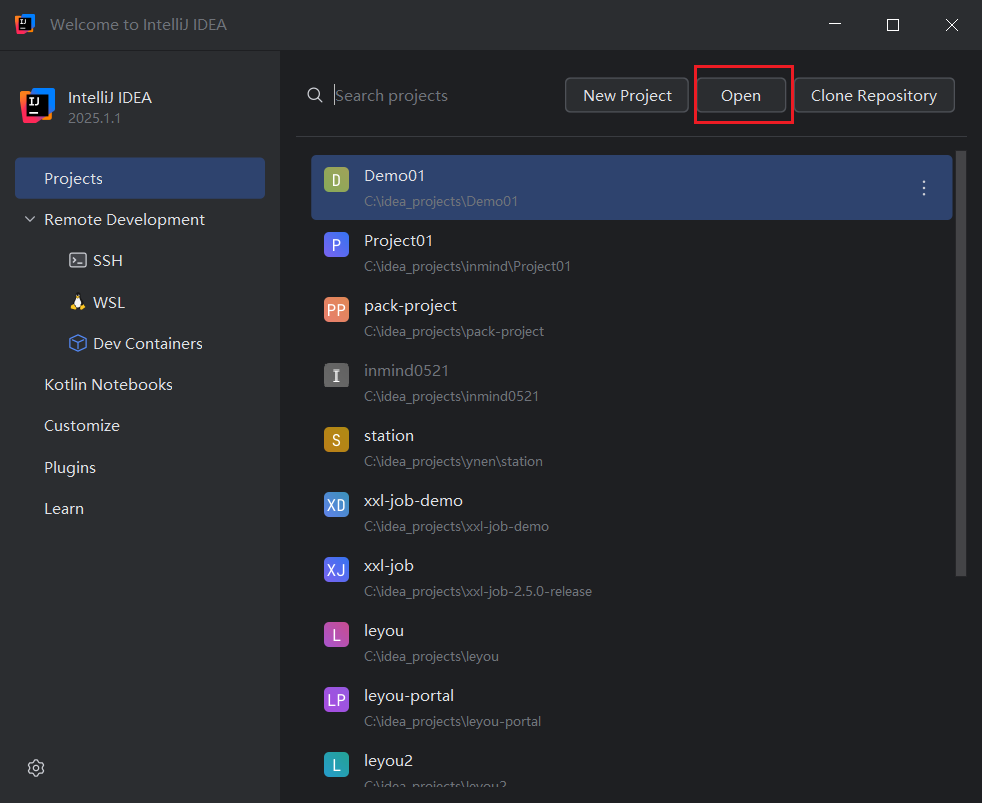Image resolution: width=982 pixels, height=803 pixels.
Task: Open the WSL remote development option
Action: [x=108, y=303]
